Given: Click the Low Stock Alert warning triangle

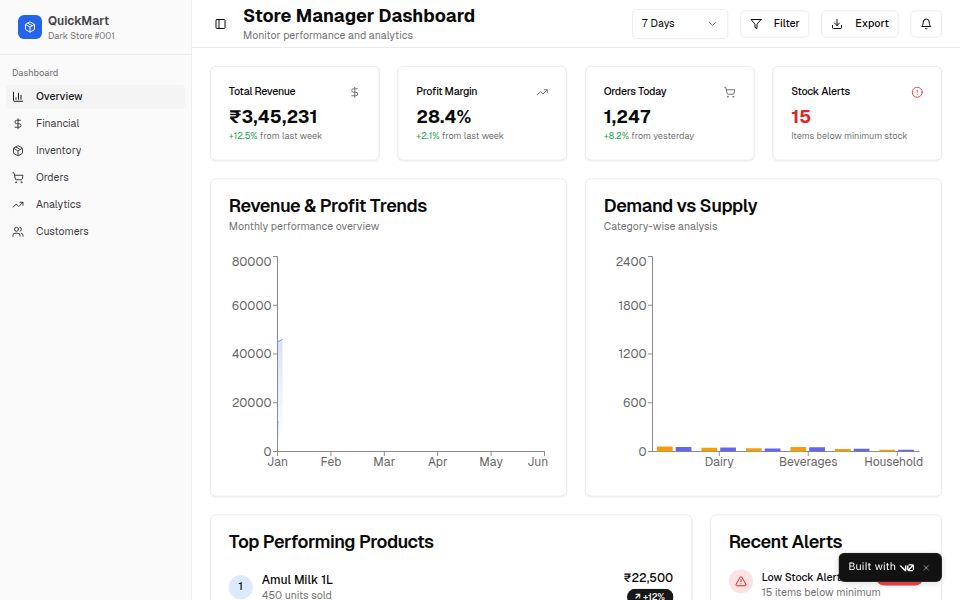Looking at the screenshot, I should click(x=741, y=581).
